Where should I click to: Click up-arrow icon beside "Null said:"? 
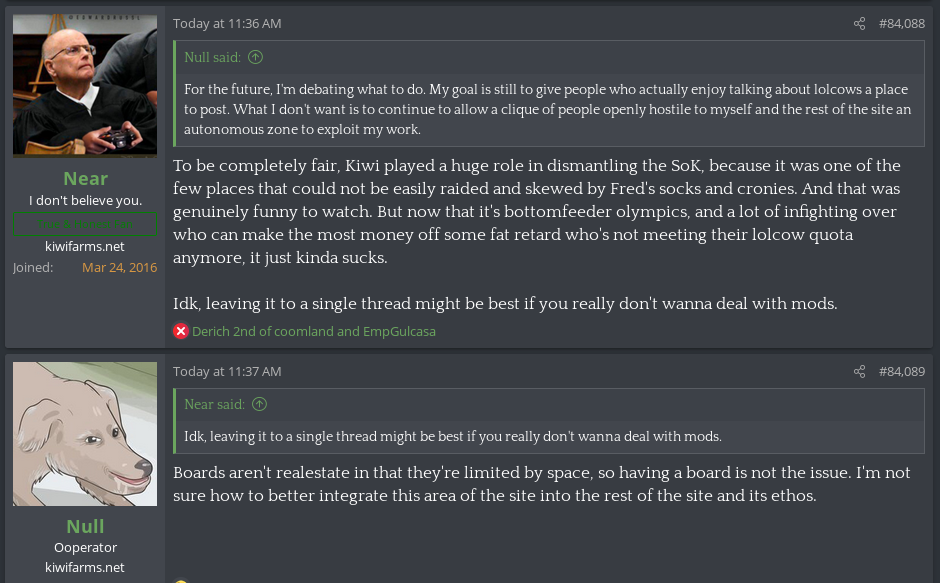[255, 57]
